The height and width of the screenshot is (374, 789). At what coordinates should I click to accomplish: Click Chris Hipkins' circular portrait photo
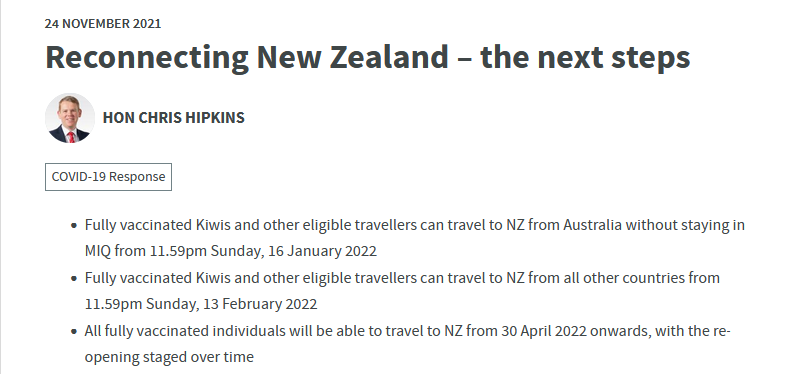click(70, 118)
